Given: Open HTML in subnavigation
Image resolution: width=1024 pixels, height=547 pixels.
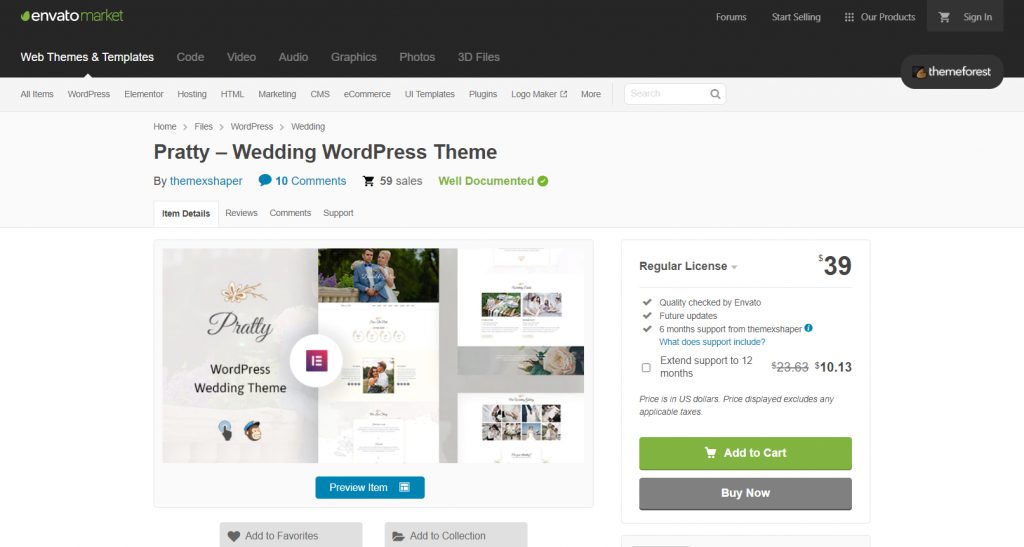Looking at the screenshot, I should [x=232, y=94].
